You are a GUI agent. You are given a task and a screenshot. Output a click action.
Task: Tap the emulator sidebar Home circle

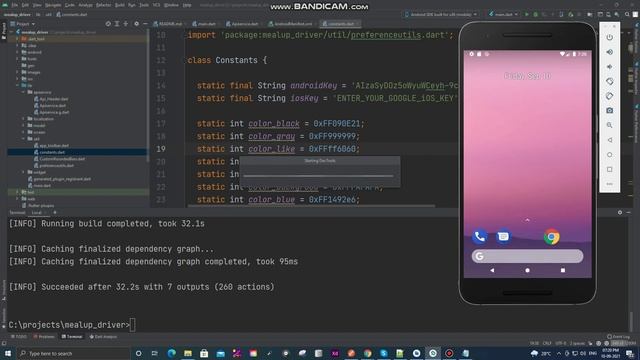point(609,155)
